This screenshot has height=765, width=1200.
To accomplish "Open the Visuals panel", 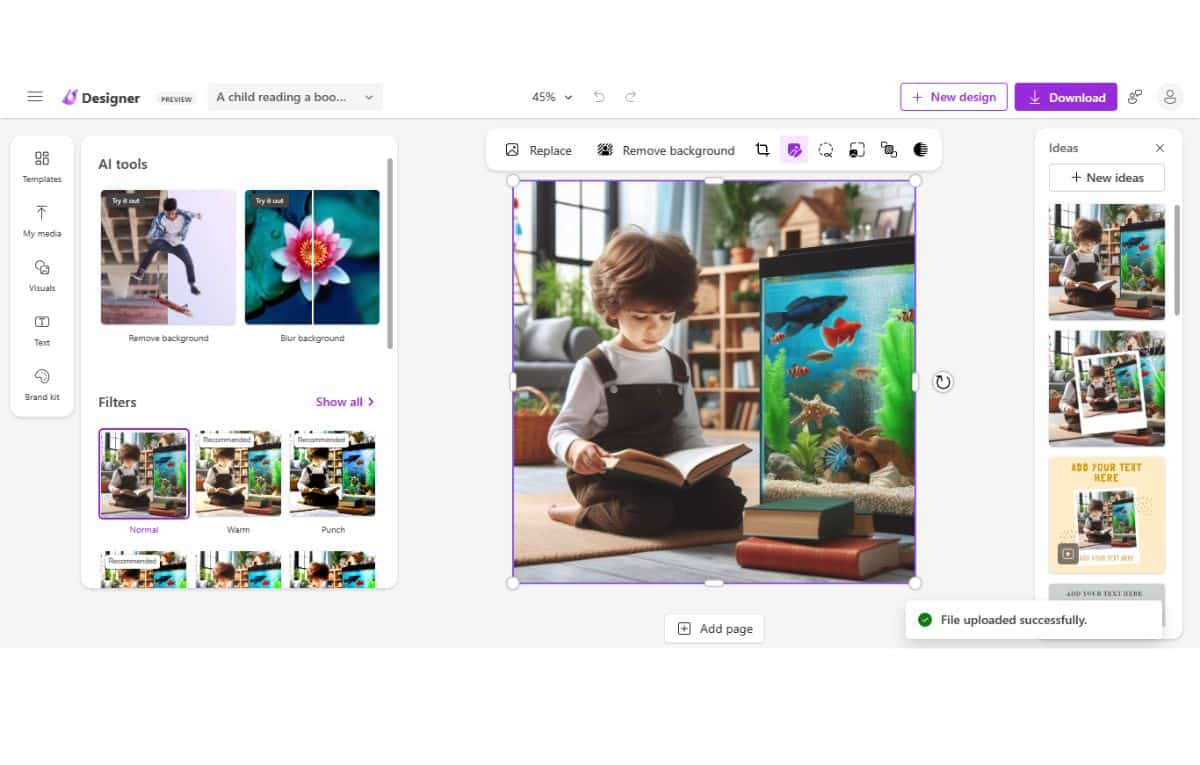I will click(42, 275).
